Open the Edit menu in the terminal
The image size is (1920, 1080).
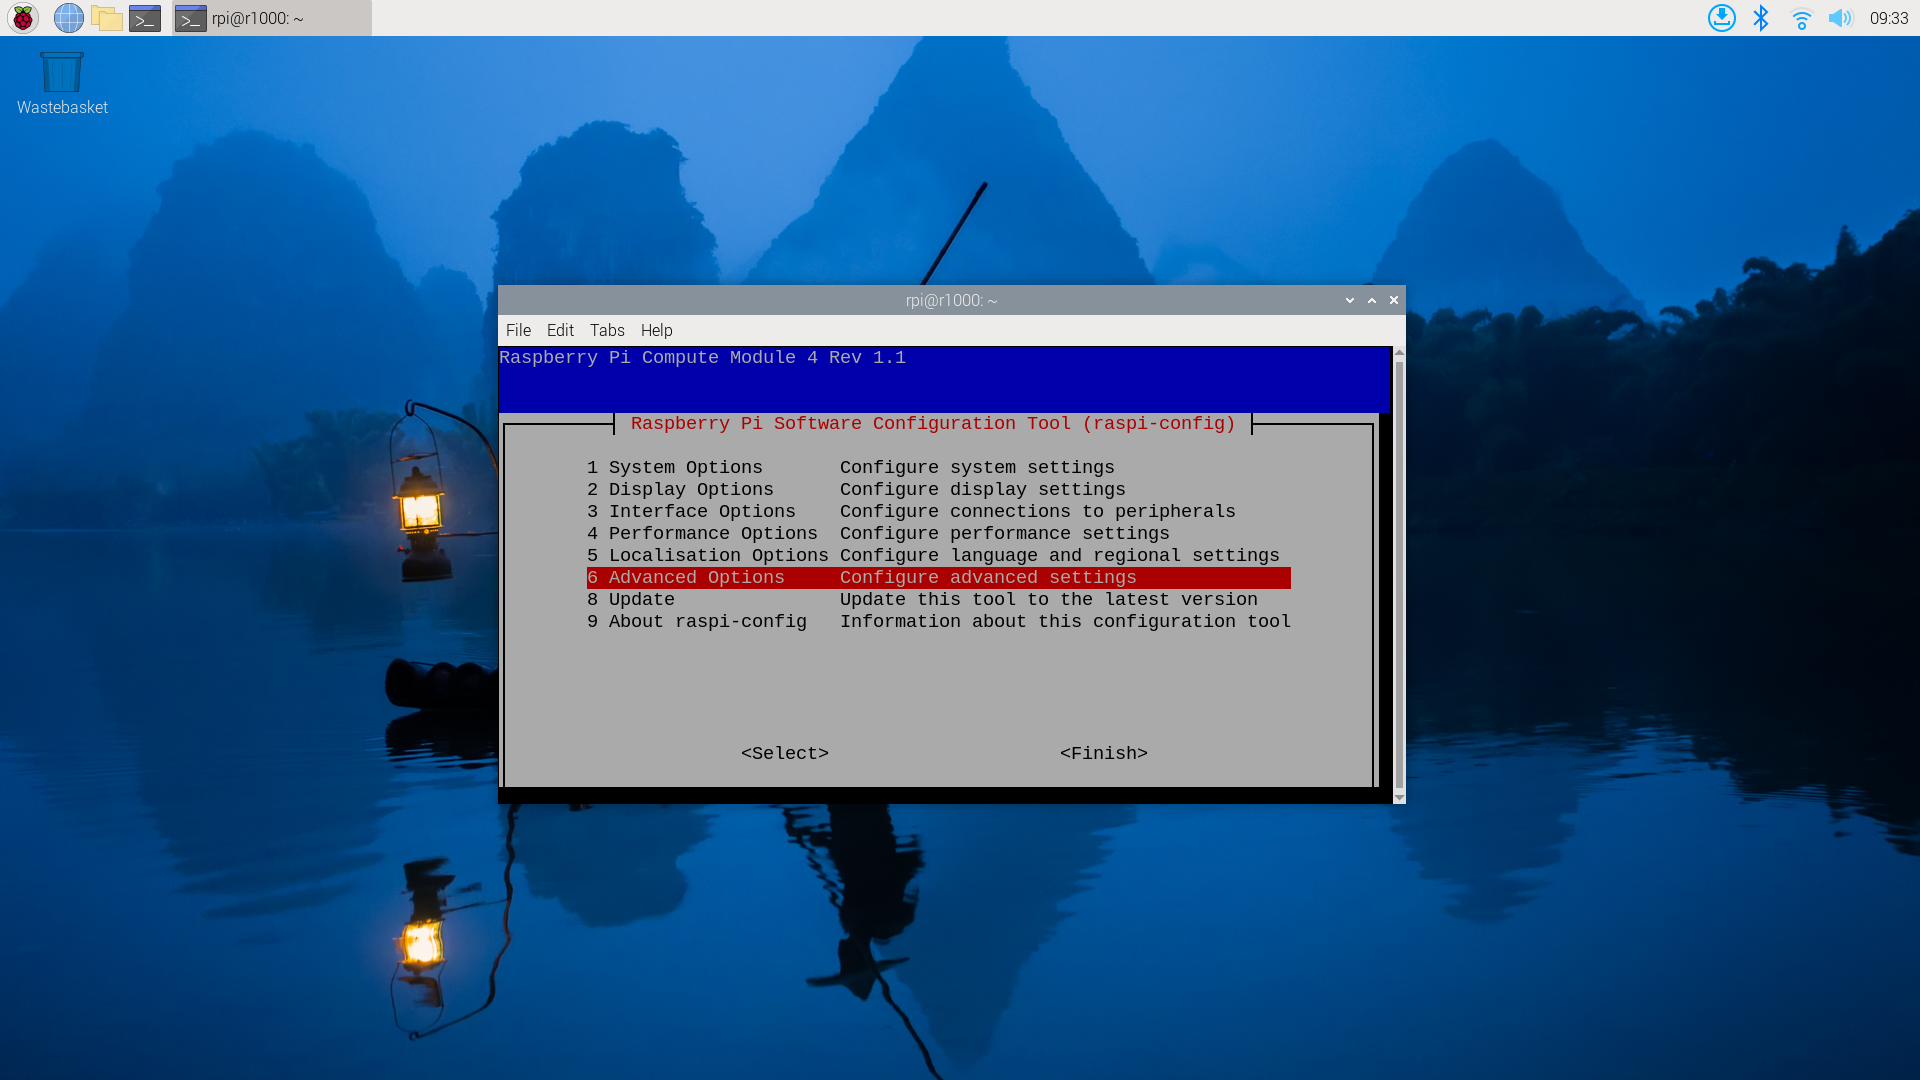click(x=560, y=330)
